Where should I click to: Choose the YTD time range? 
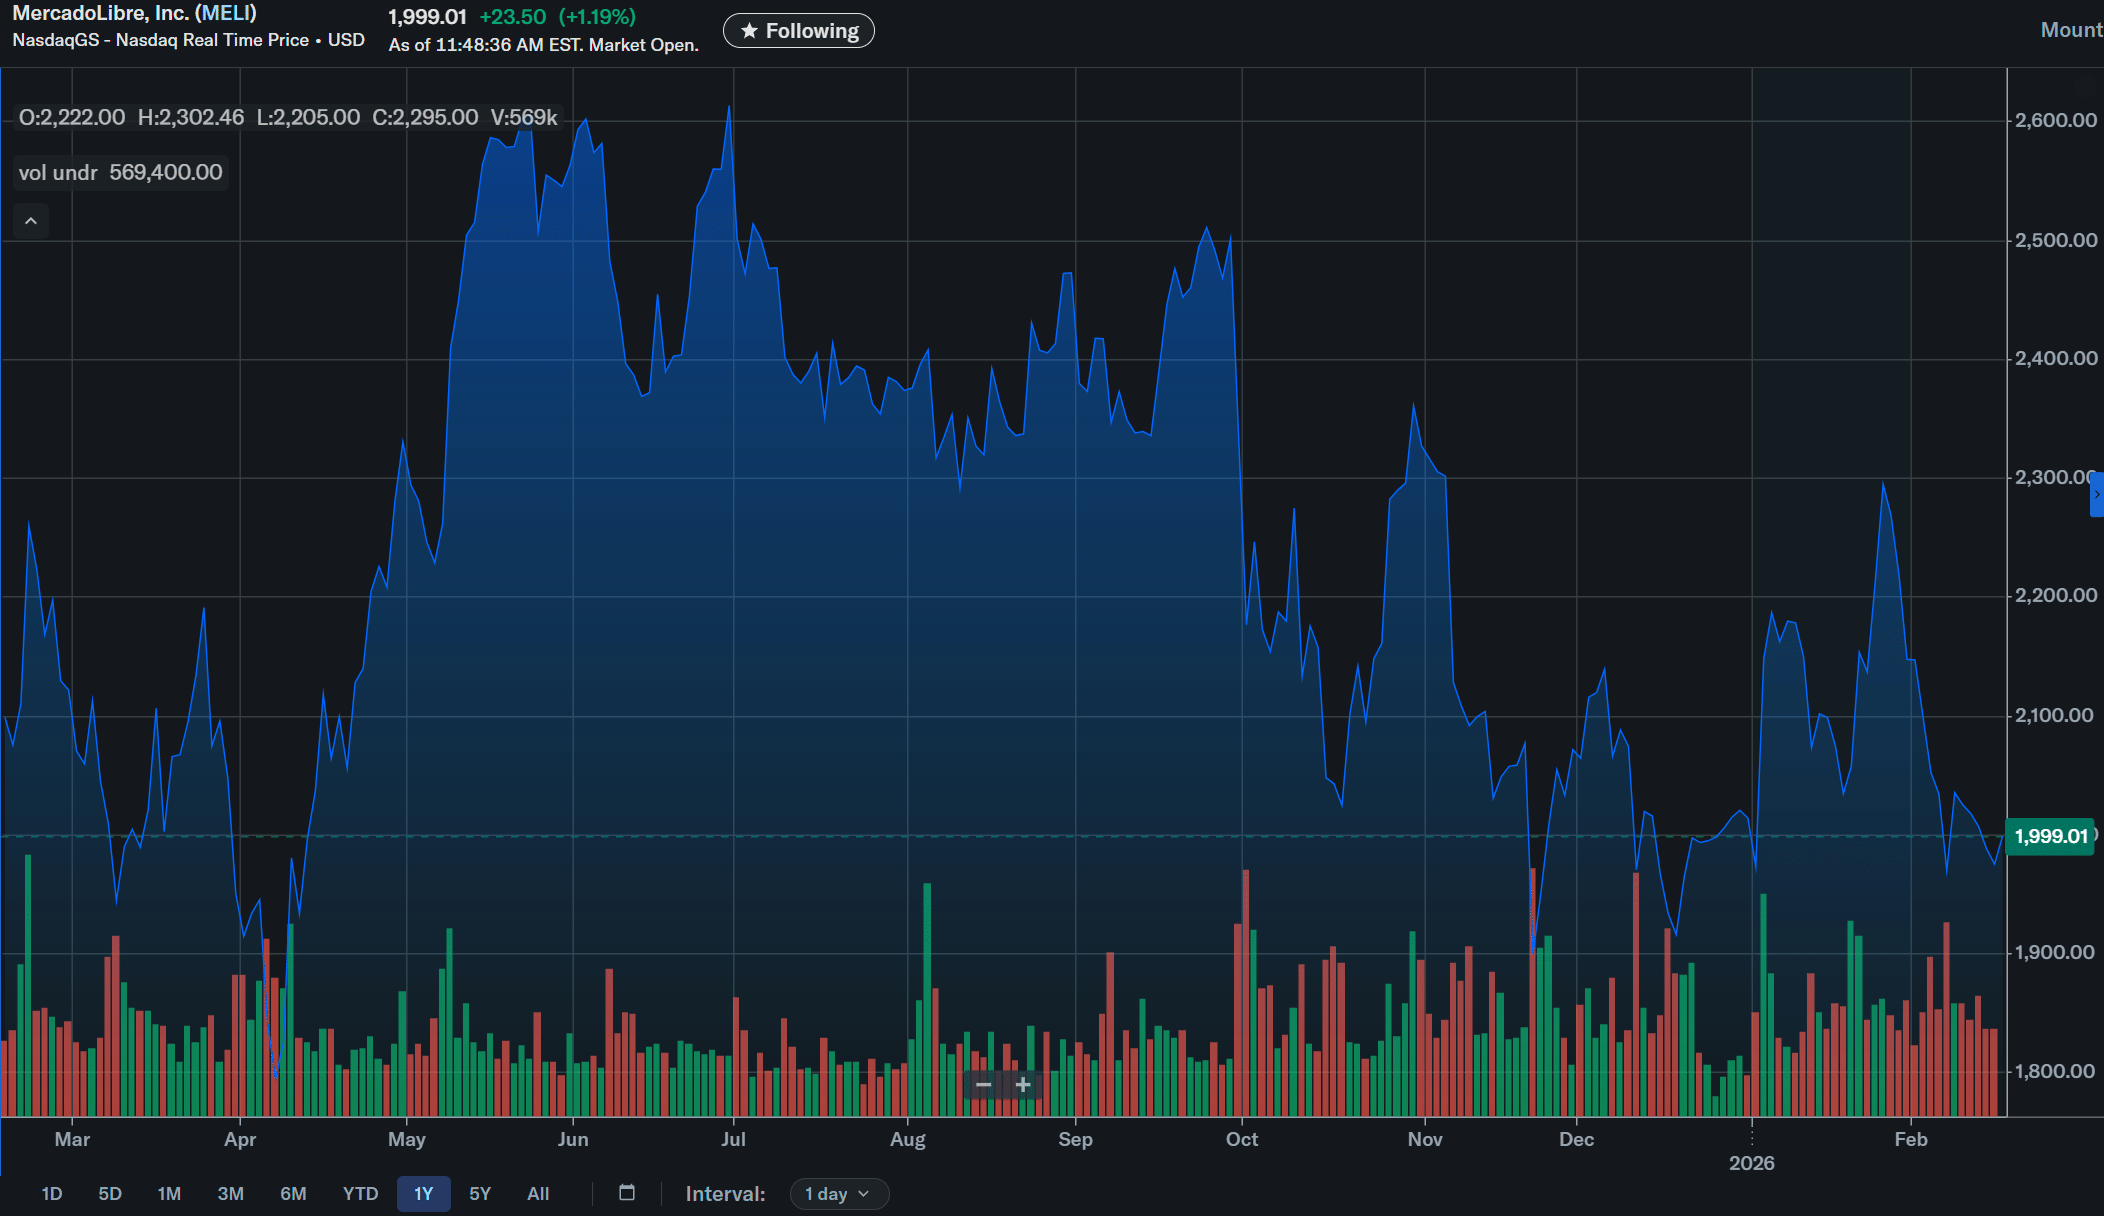pyautogui.click(x=360, y=1194)
